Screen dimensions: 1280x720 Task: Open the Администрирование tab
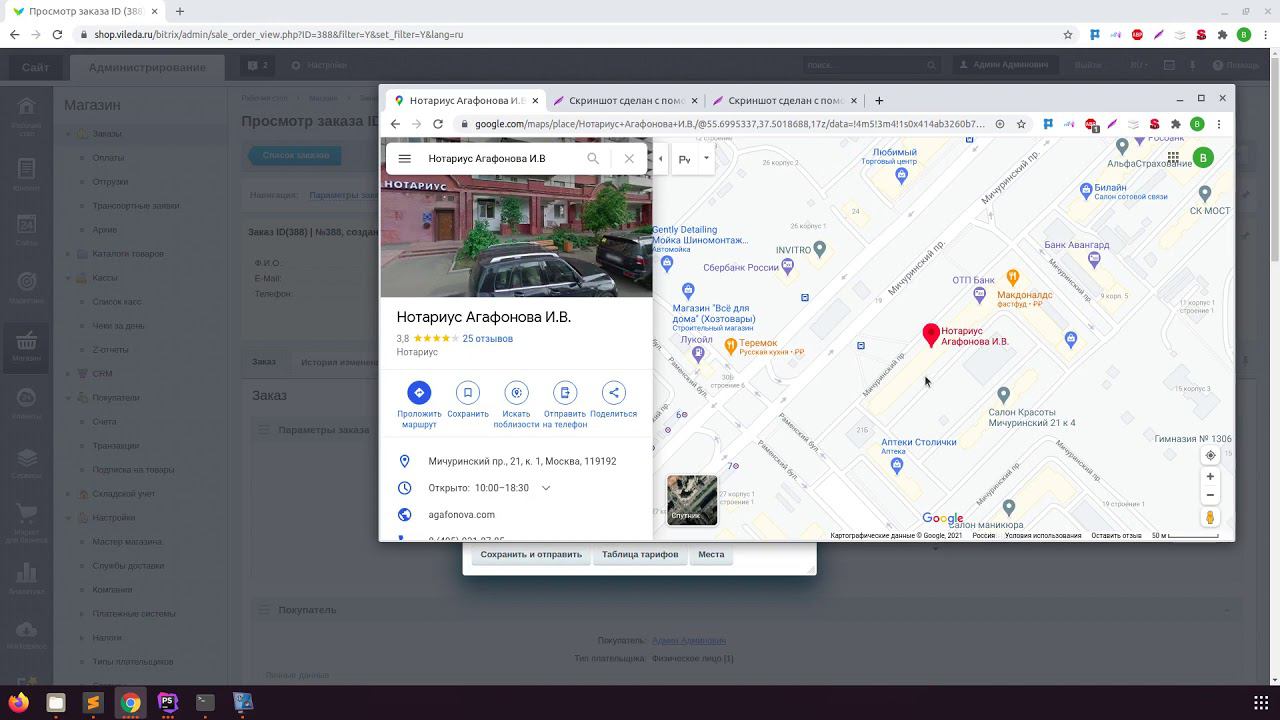pos(147,67)
